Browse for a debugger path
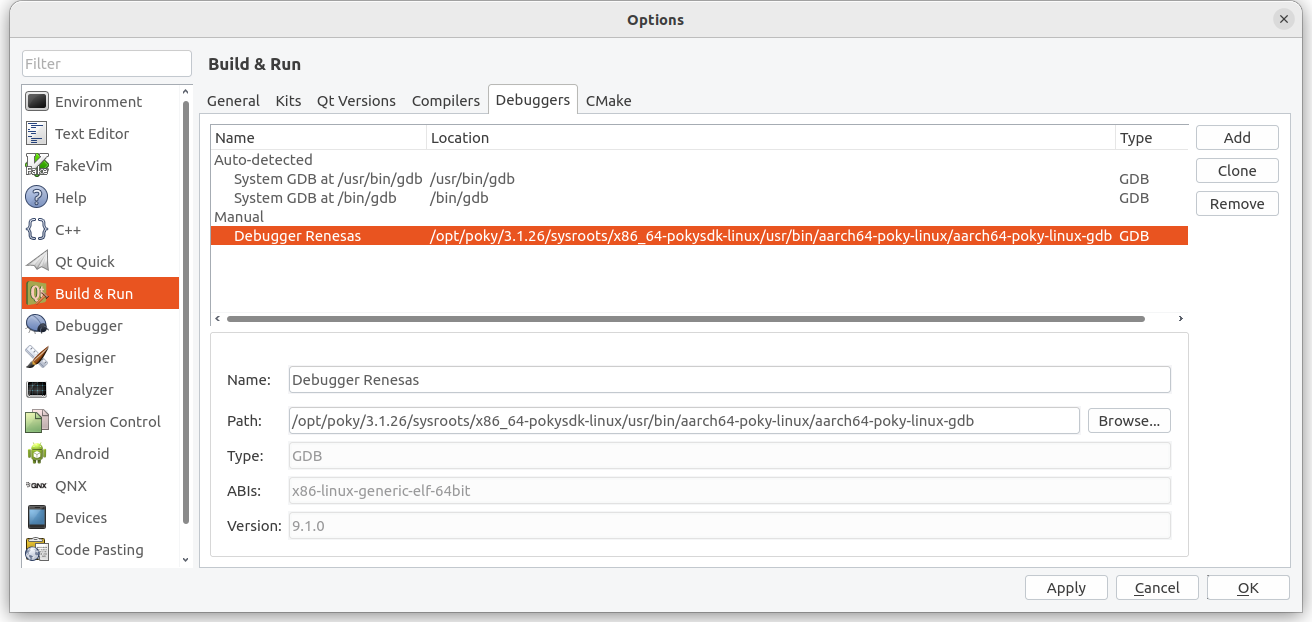 pyautogui.click(x=1129, y=420)
